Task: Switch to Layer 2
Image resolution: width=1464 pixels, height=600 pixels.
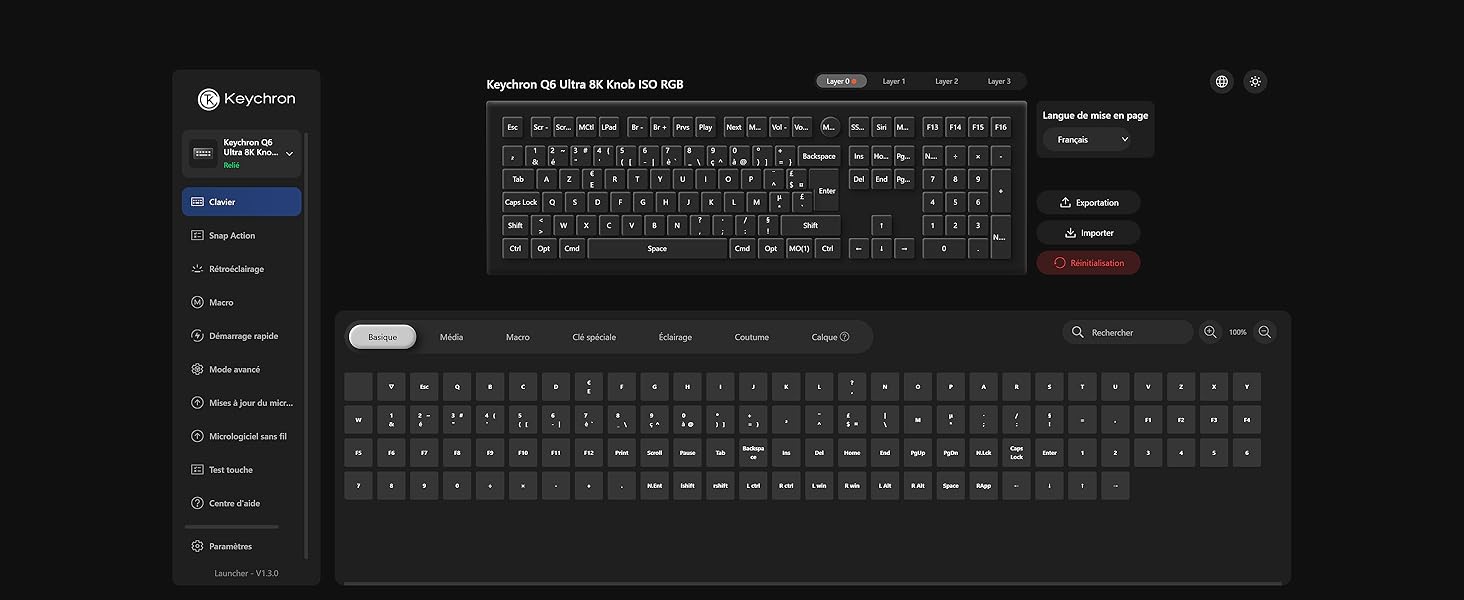Action: 946,81
